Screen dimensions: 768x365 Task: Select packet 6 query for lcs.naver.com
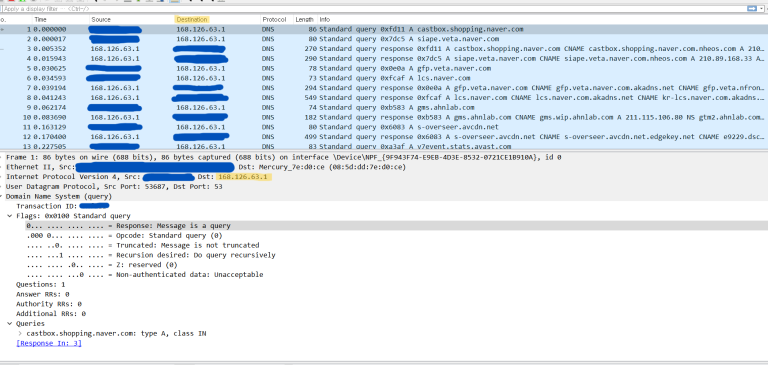pos(383,78)
